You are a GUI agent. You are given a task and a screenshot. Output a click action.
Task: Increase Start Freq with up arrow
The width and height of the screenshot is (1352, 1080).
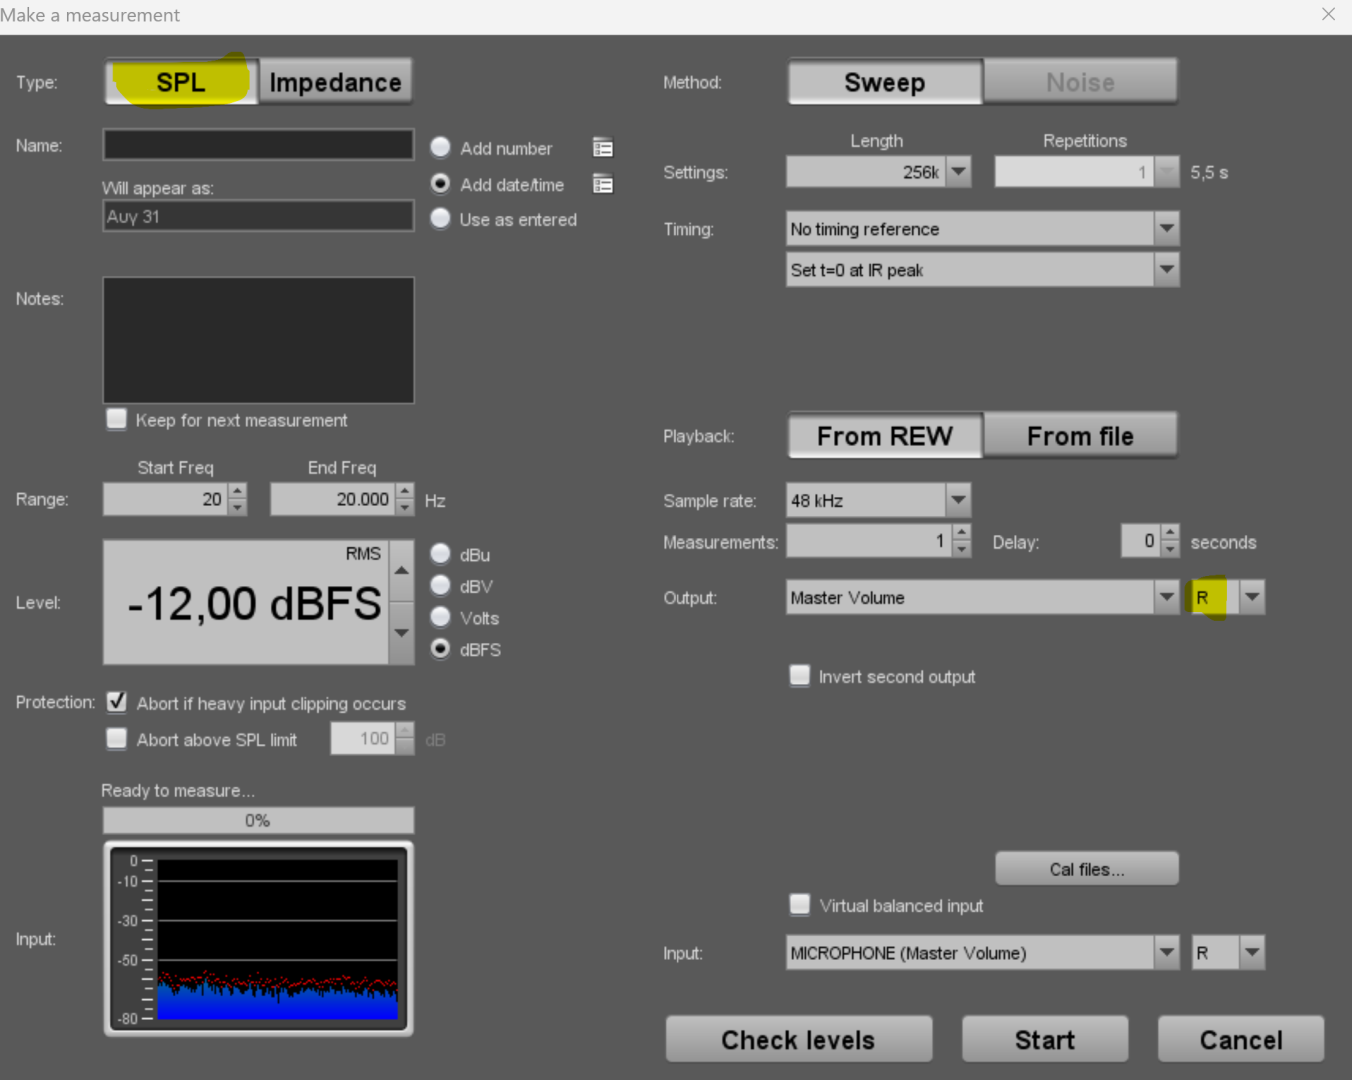pos(237,491)
